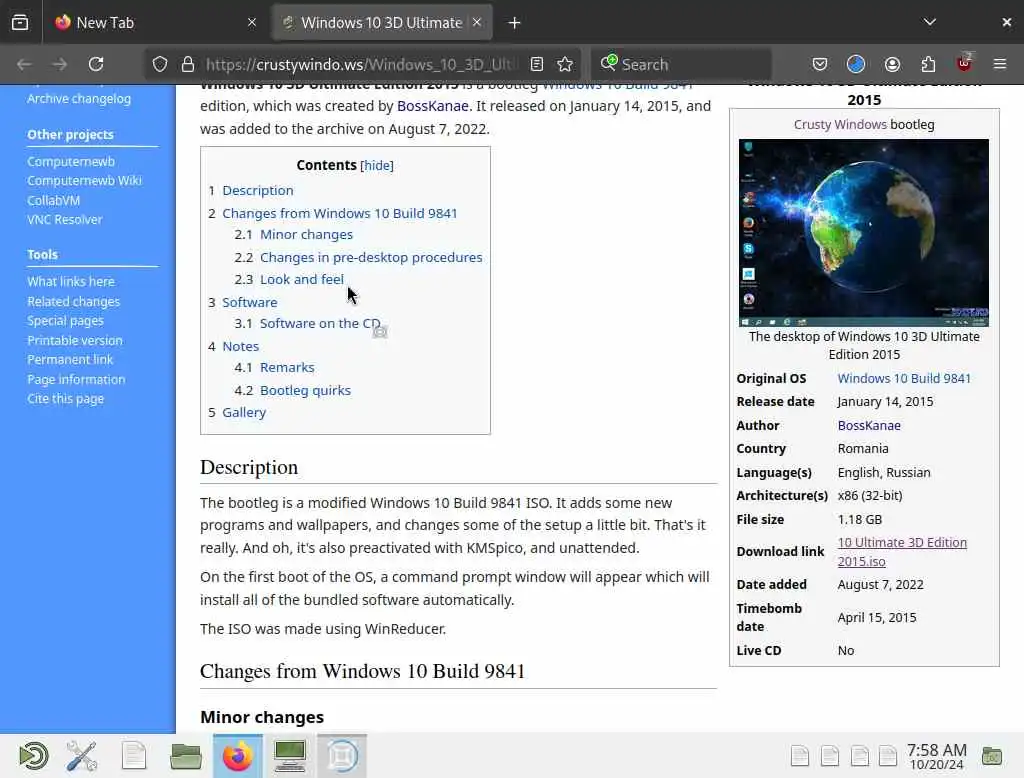The width and height of the screenshot is (1024, 778).
Task: Open Special pages link
Action: tap(65, 321)
